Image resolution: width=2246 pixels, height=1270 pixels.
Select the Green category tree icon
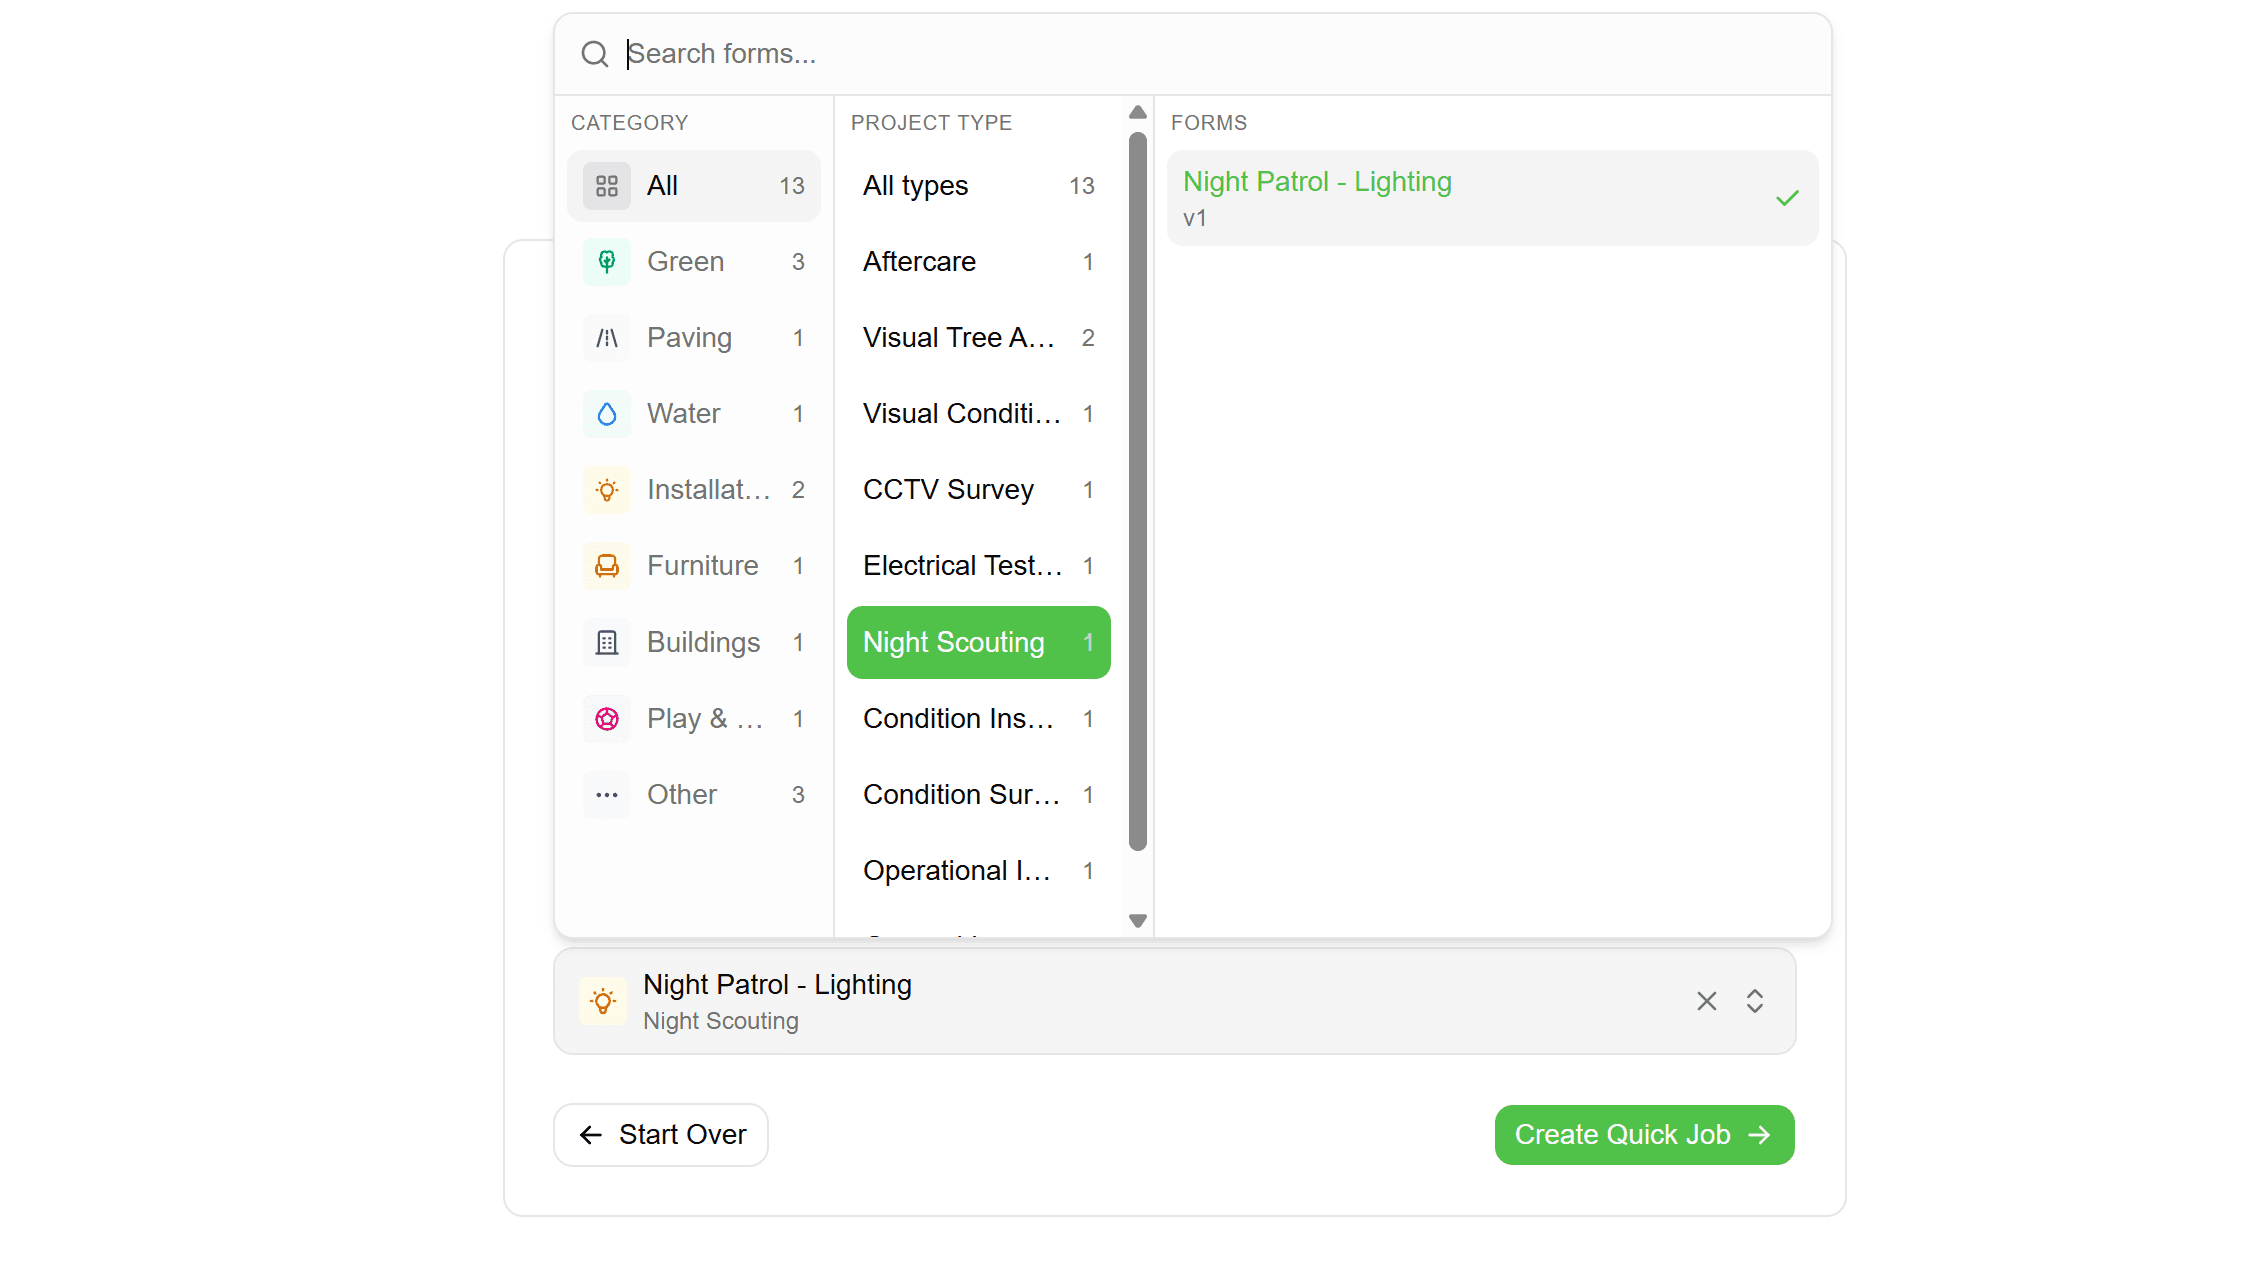[x=607, y=261]
